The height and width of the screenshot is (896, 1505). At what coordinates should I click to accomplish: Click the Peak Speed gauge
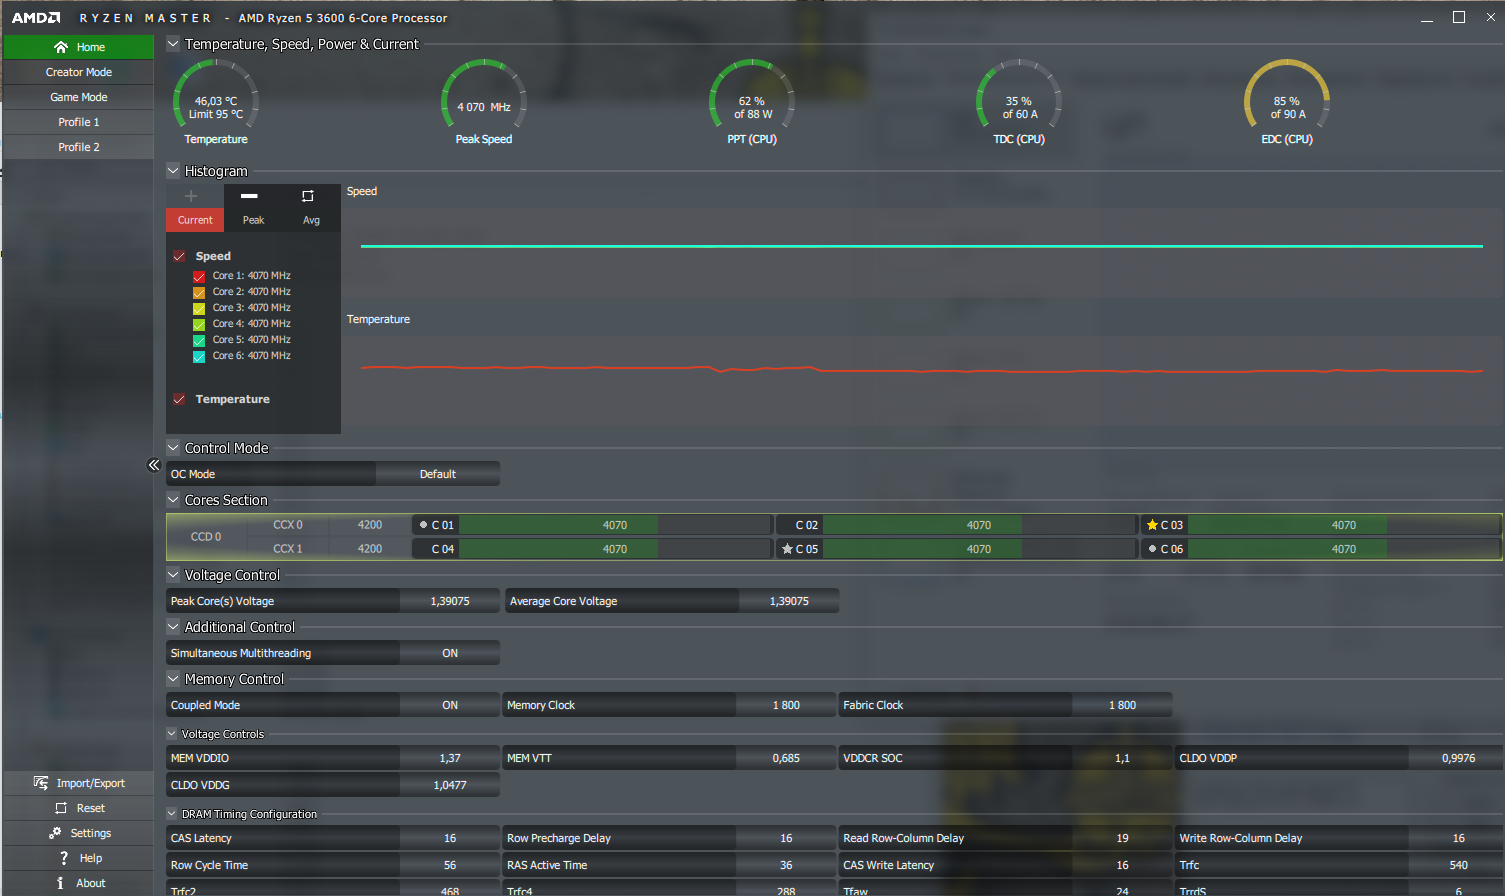tap(484, 102)
